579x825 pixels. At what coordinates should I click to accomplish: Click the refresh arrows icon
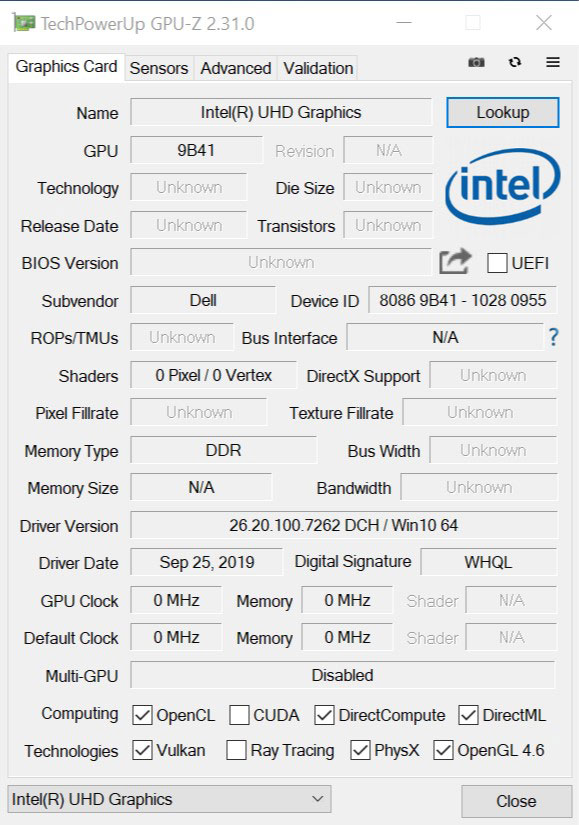click(x=515, y=62)
